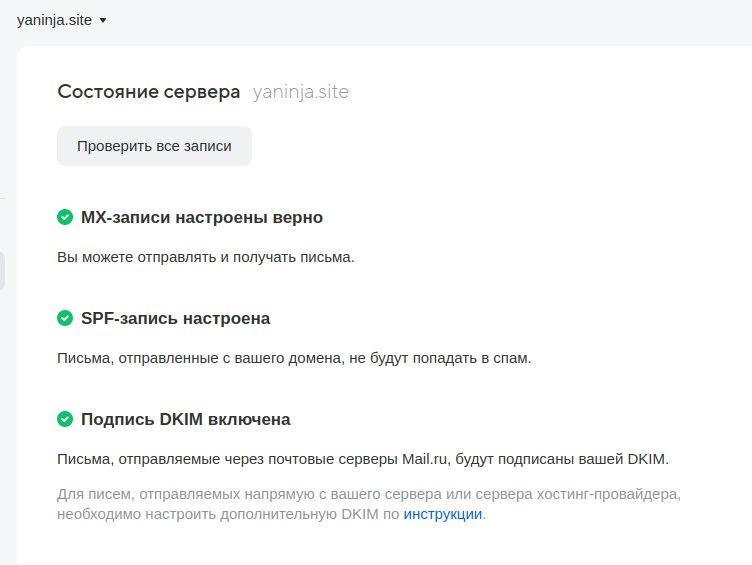The image size is (752, 565).
Task: Click the green check icon beside SPF-запись
Action: [65, 318]
